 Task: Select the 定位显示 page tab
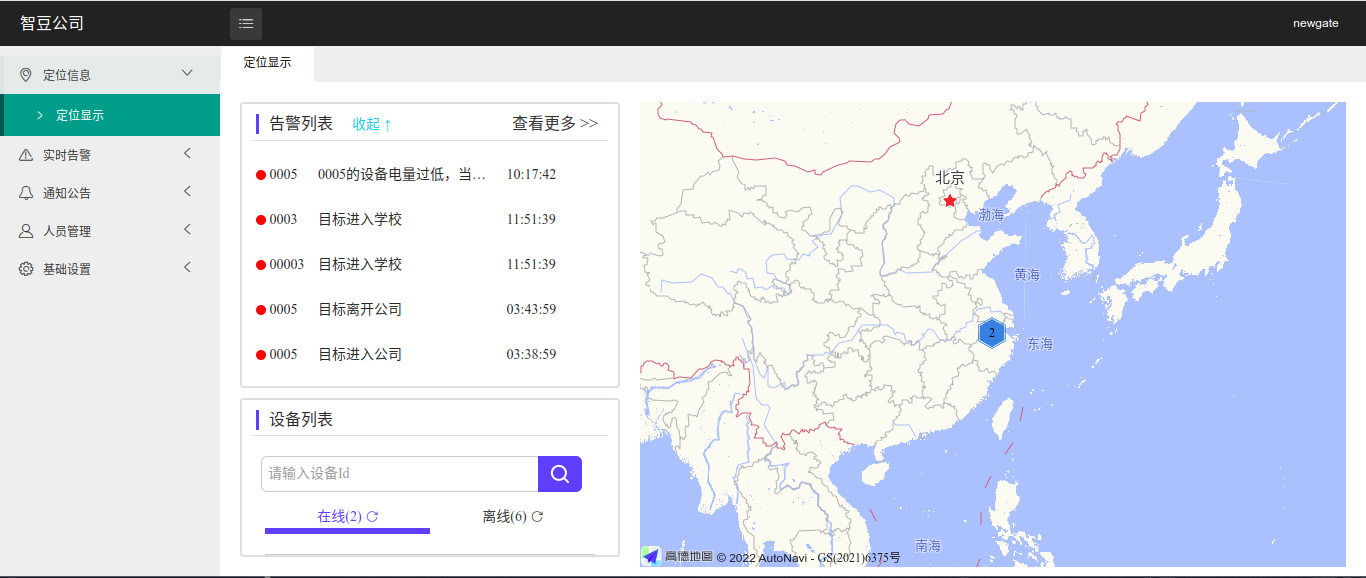coord(267,62)
